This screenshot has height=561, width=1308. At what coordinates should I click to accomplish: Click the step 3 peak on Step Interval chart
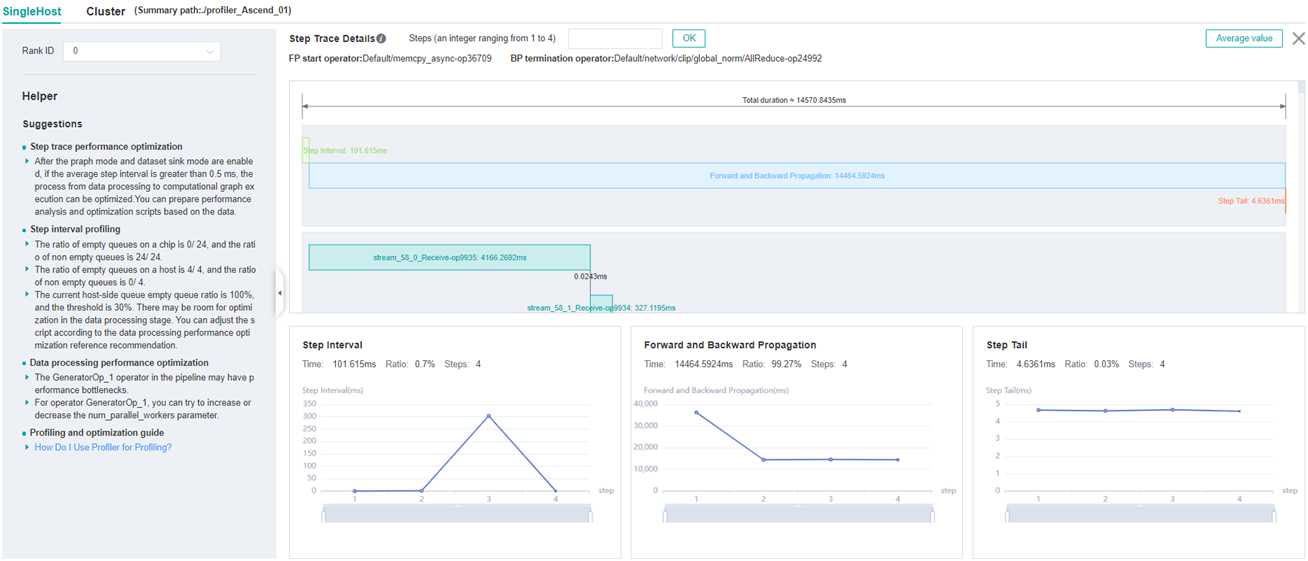[x=489, y=415]
